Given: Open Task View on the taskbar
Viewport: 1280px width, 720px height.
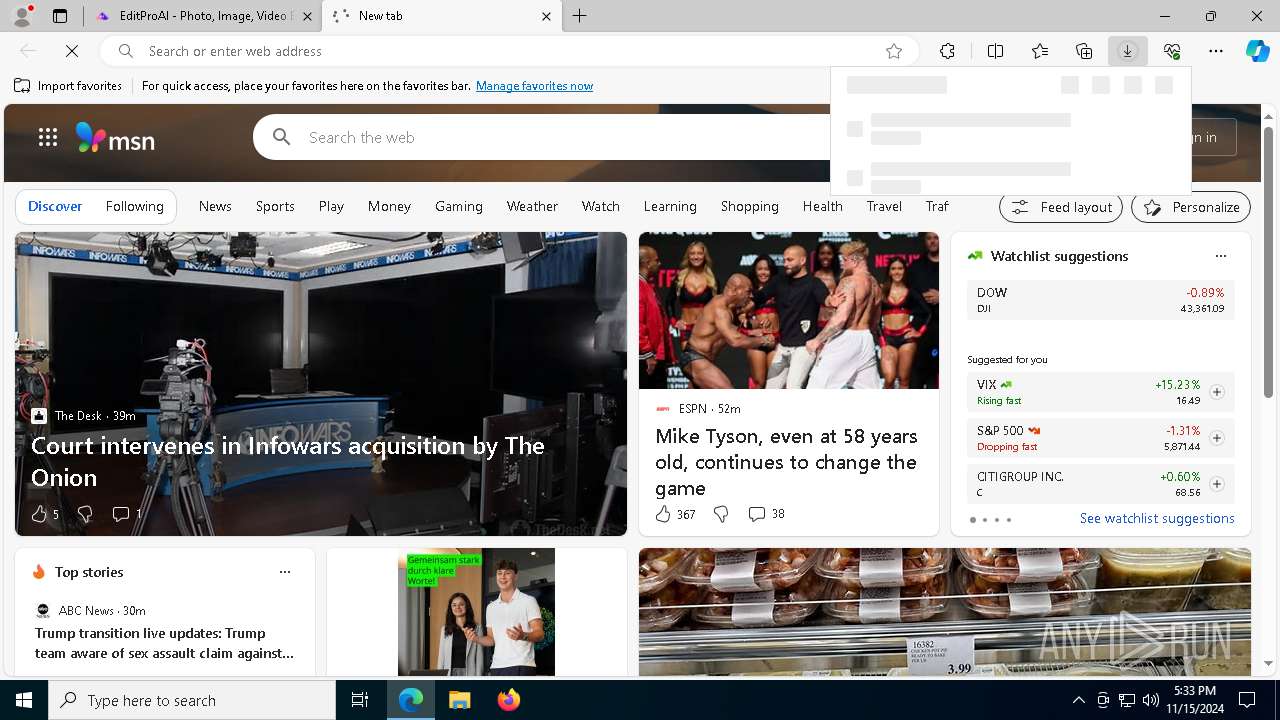Looking at the screenshot, I should pyautogui.click(x=360, y=700).
